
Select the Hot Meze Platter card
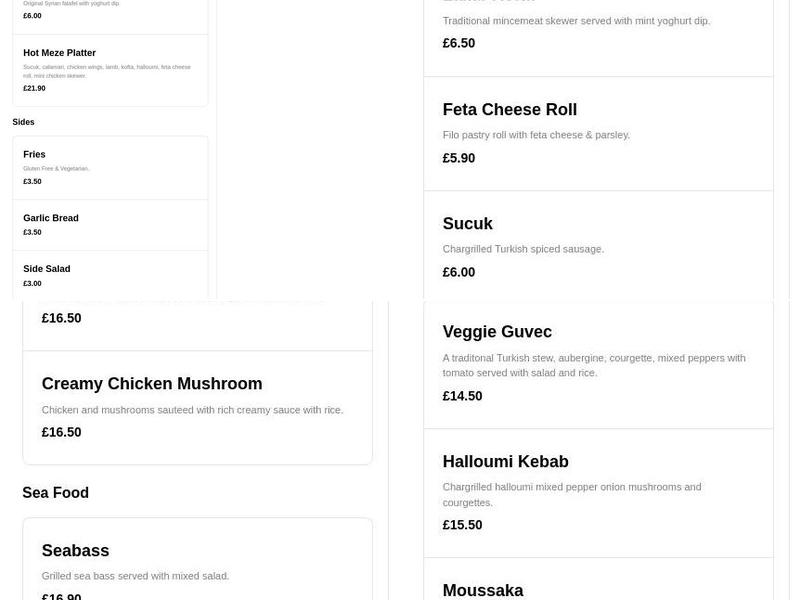(x=110, y=69)
